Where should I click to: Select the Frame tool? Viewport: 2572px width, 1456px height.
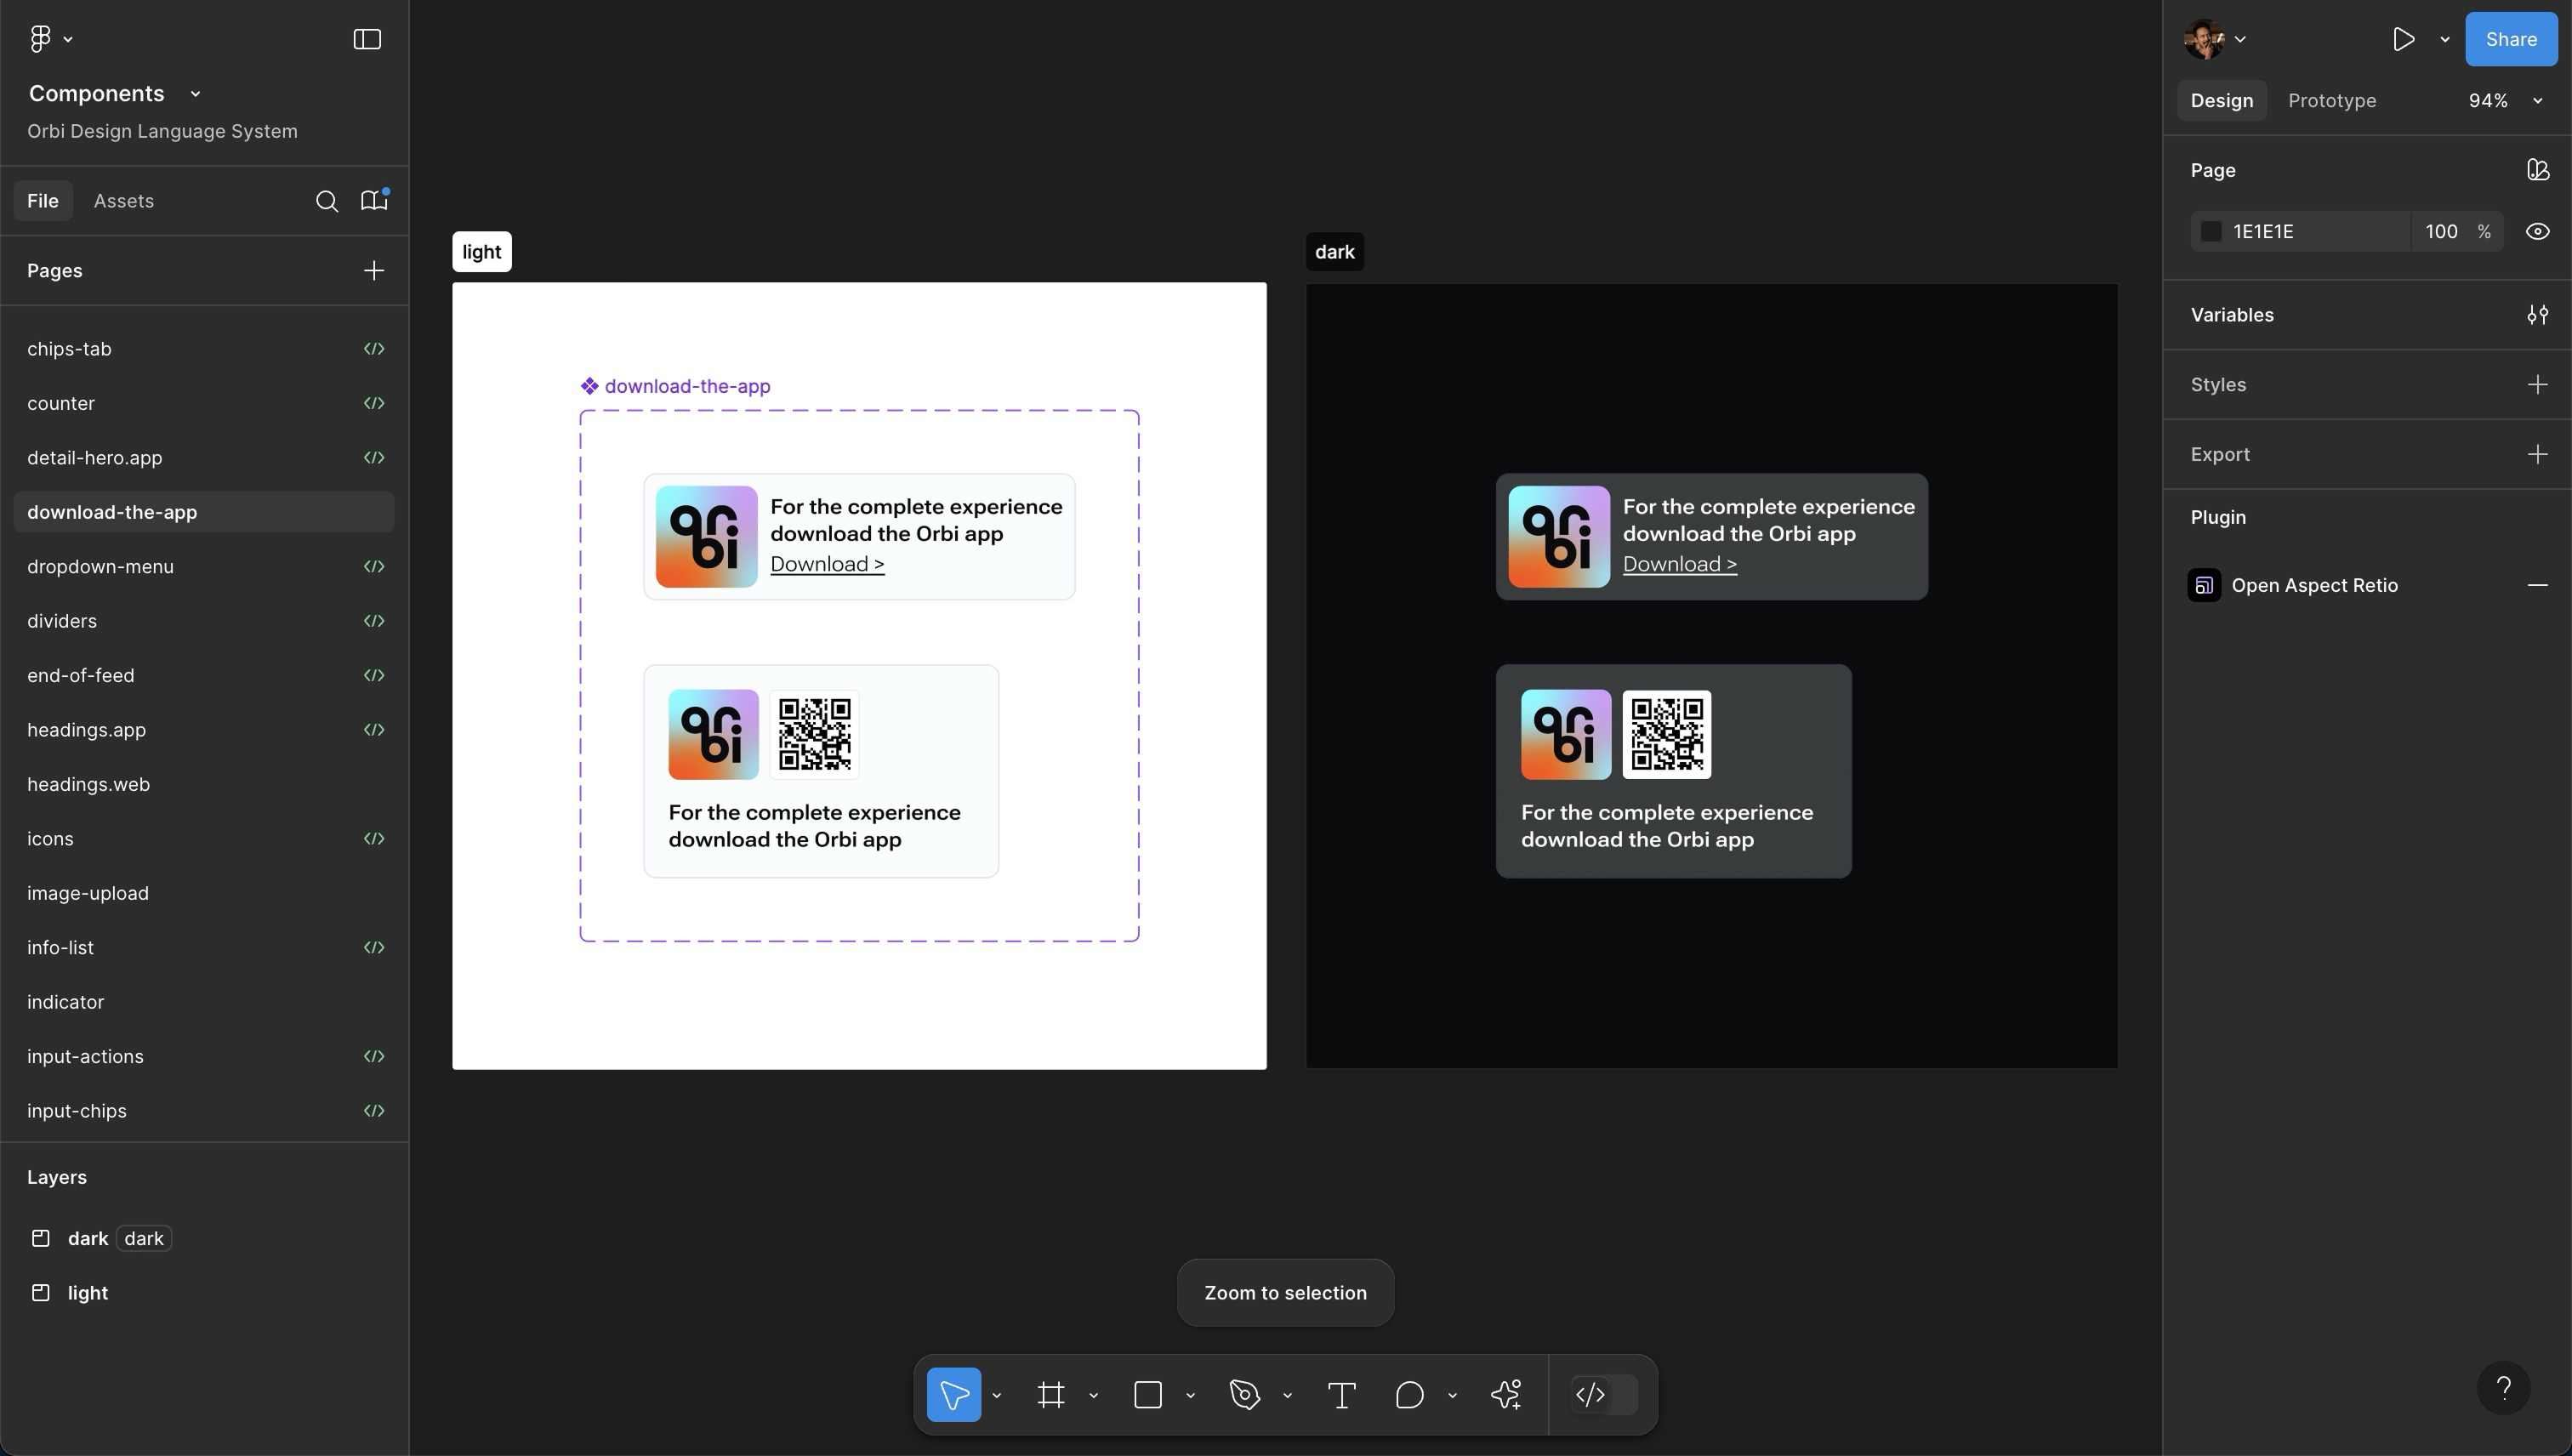(x=1051, y=1394)
